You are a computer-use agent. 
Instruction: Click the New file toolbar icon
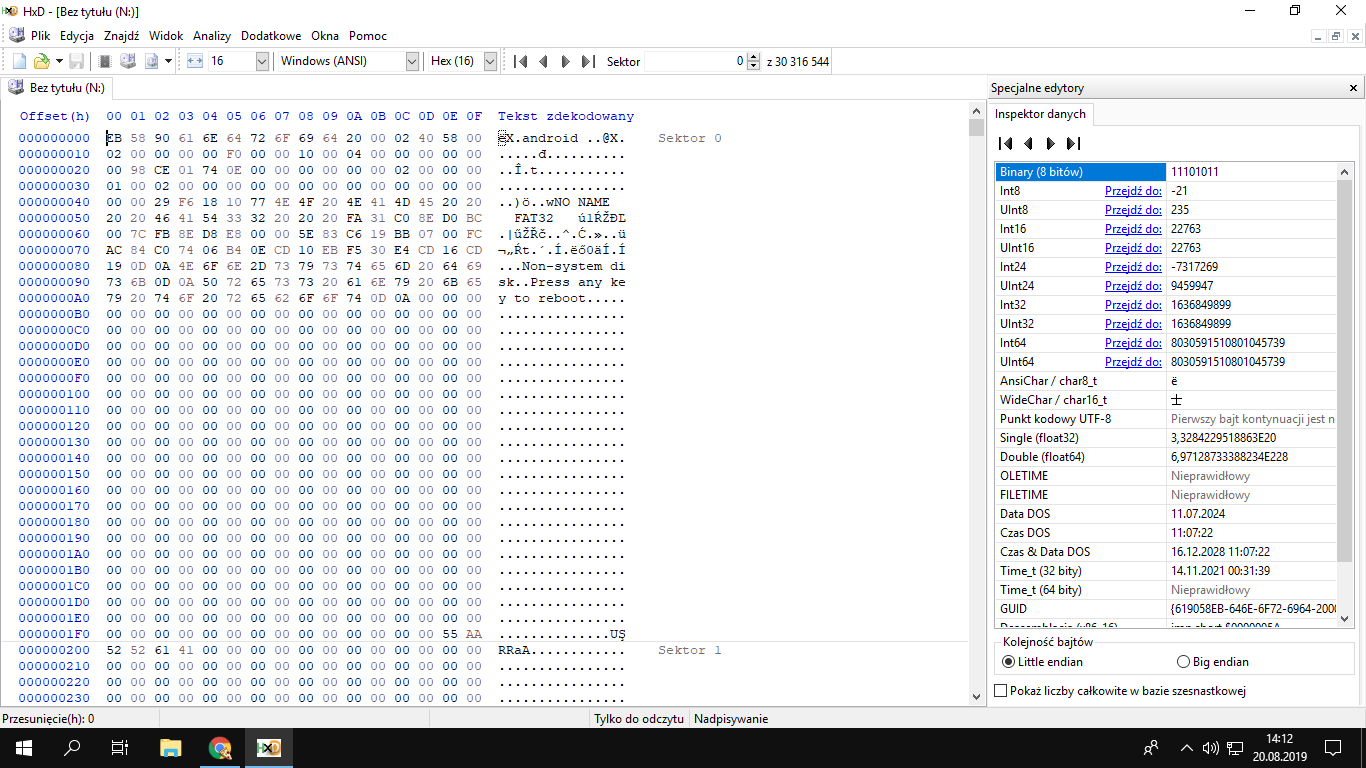(x=20, y=61)
